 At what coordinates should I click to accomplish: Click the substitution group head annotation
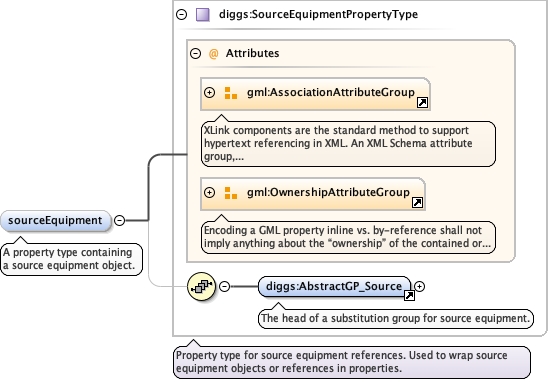(x=396, y=319)
